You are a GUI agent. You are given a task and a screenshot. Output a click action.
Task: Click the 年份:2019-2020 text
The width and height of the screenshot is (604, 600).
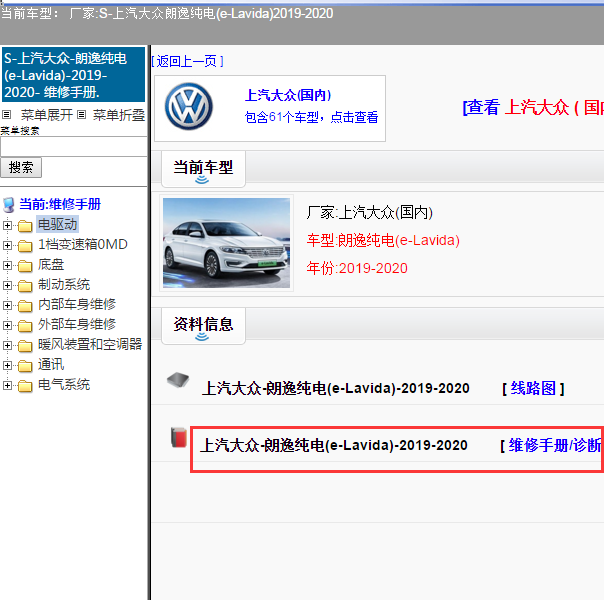(x=357, y=268)
